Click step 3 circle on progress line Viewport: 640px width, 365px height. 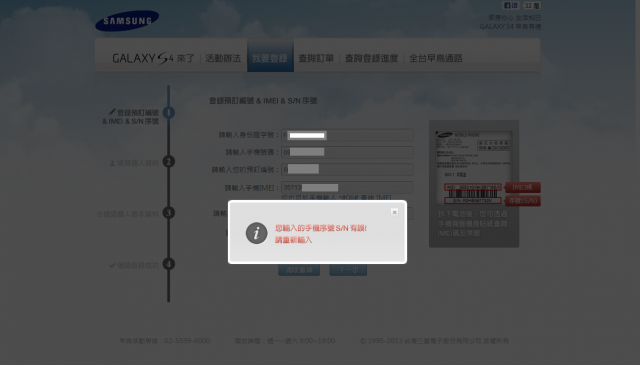(x=169, y=212)
